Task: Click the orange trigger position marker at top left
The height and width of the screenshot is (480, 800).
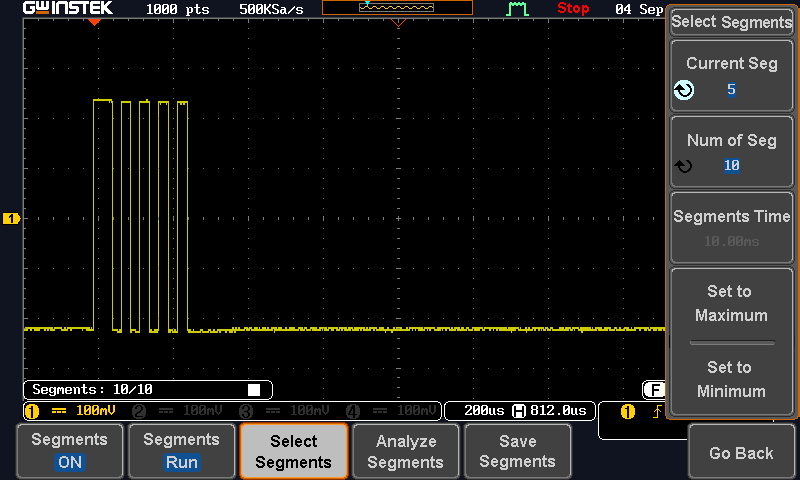Action: click(x=94, y=21)
